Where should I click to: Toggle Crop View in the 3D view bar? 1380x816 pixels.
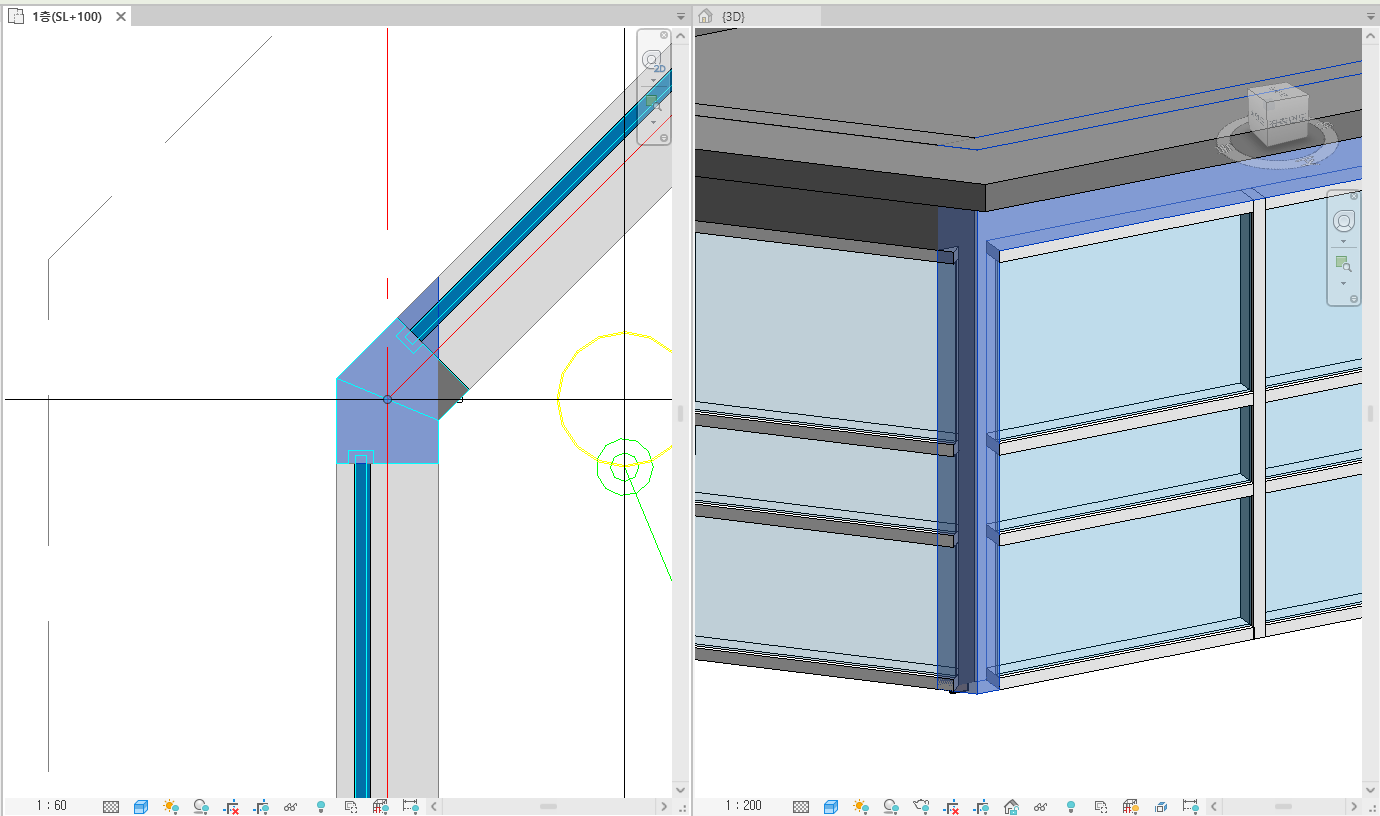click(951, 806)
